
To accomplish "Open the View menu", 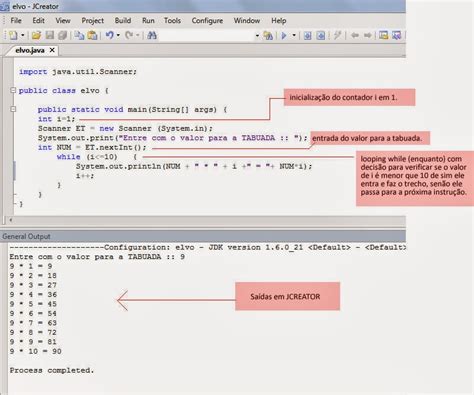I will (x=63, y=20).
